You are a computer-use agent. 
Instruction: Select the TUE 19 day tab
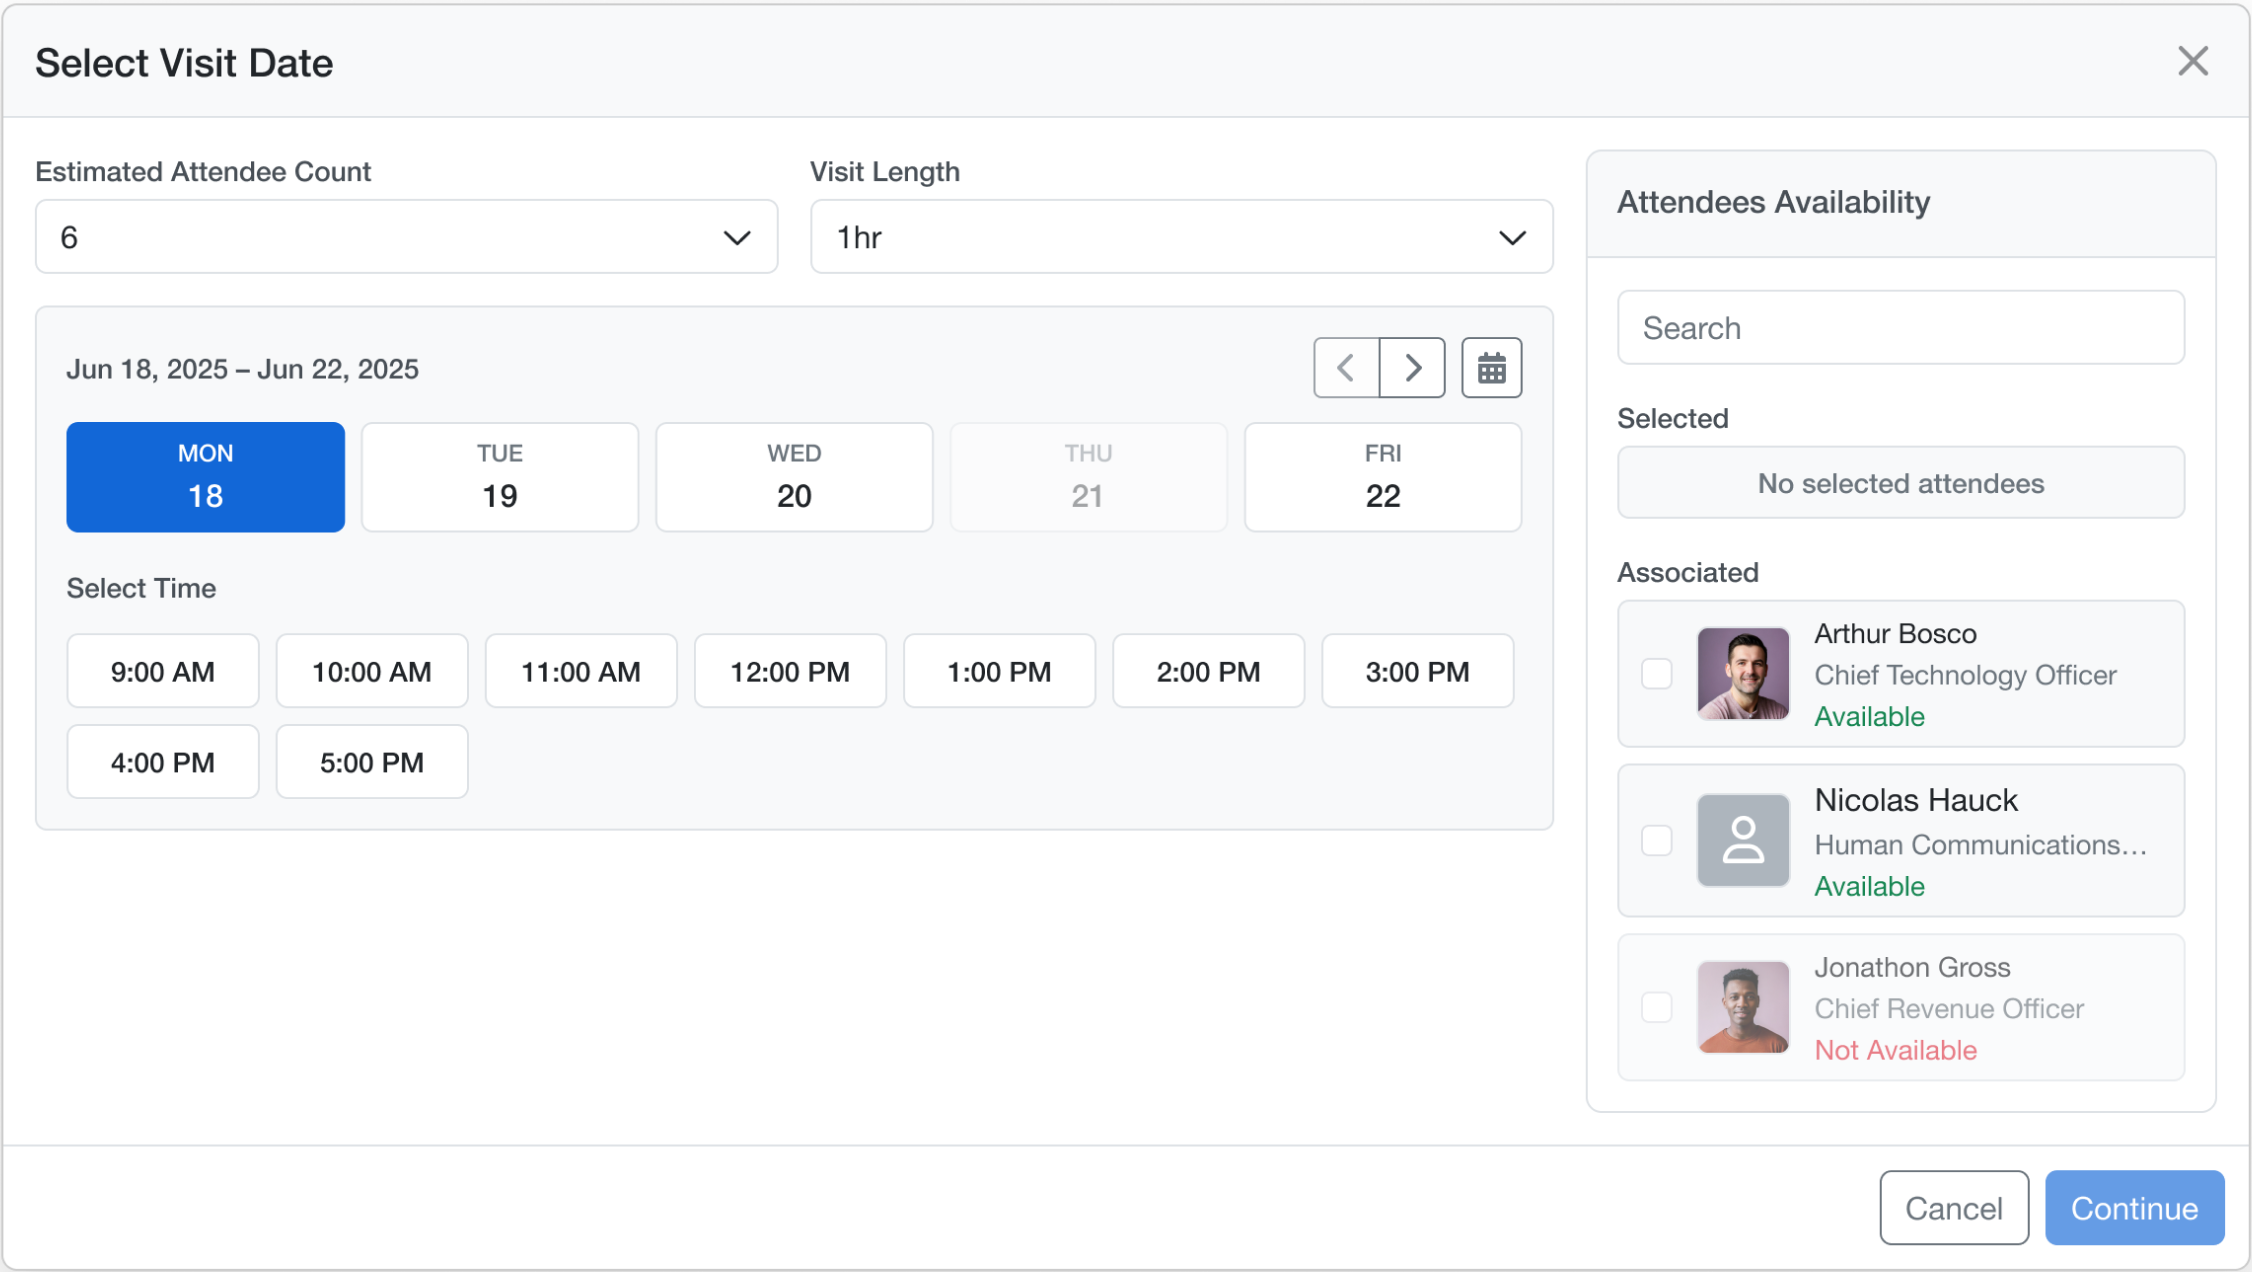[499, 477]
